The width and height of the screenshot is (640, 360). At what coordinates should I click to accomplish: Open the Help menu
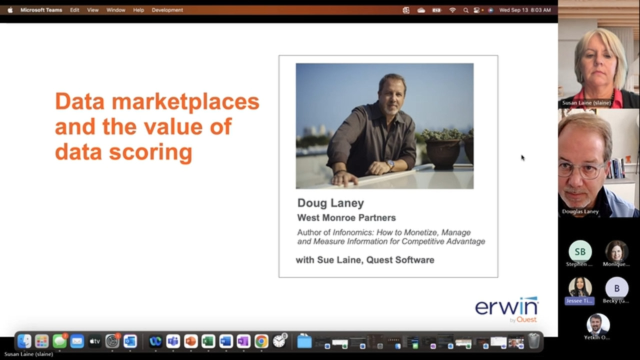tap(138, 10)
